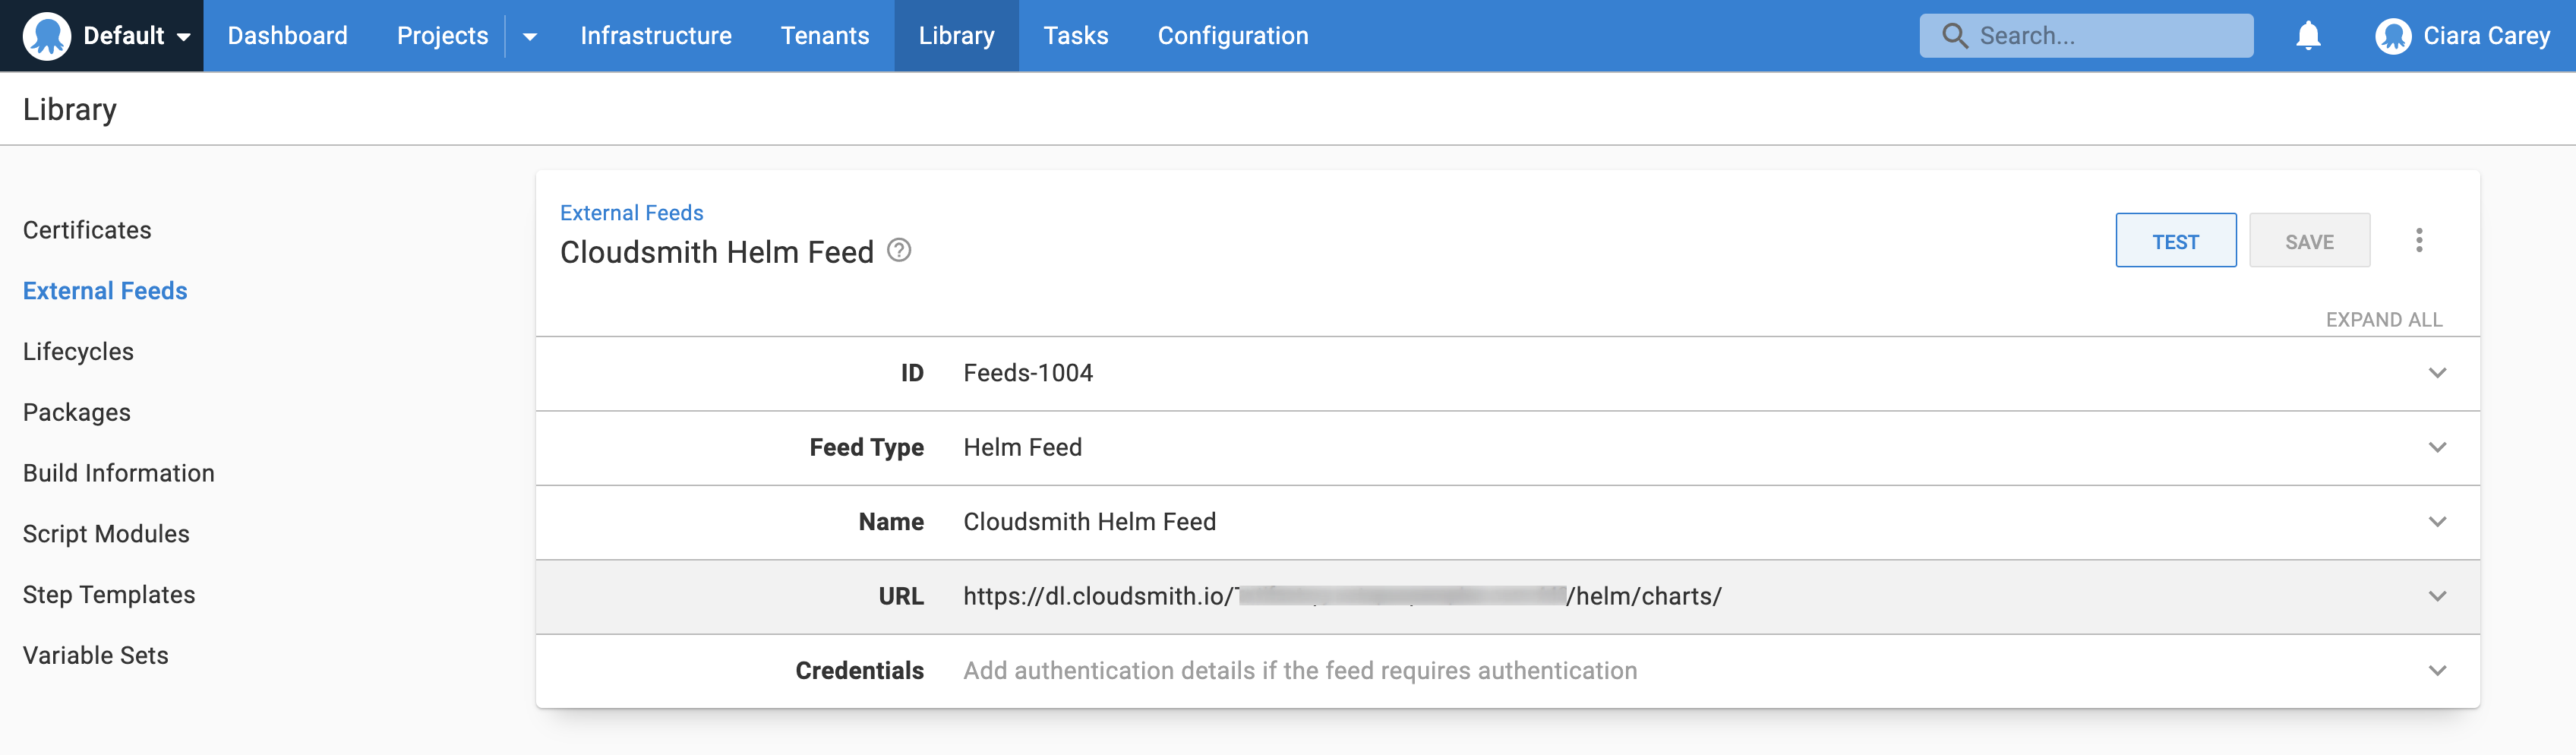Expand the Name section chevron
The height and width of the screenshot is (755, 2576).
click(2437, 522)
